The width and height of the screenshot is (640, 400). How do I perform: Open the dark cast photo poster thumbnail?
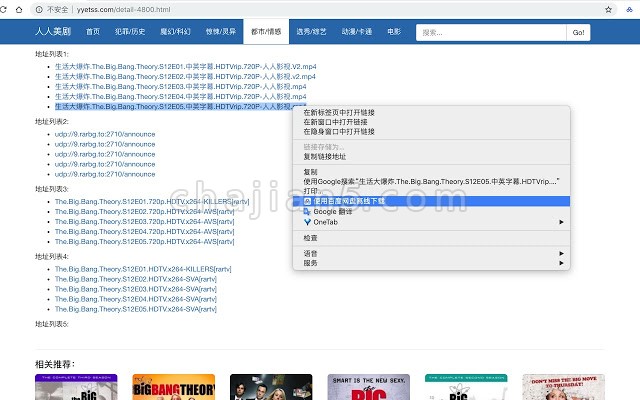point(271,387)
